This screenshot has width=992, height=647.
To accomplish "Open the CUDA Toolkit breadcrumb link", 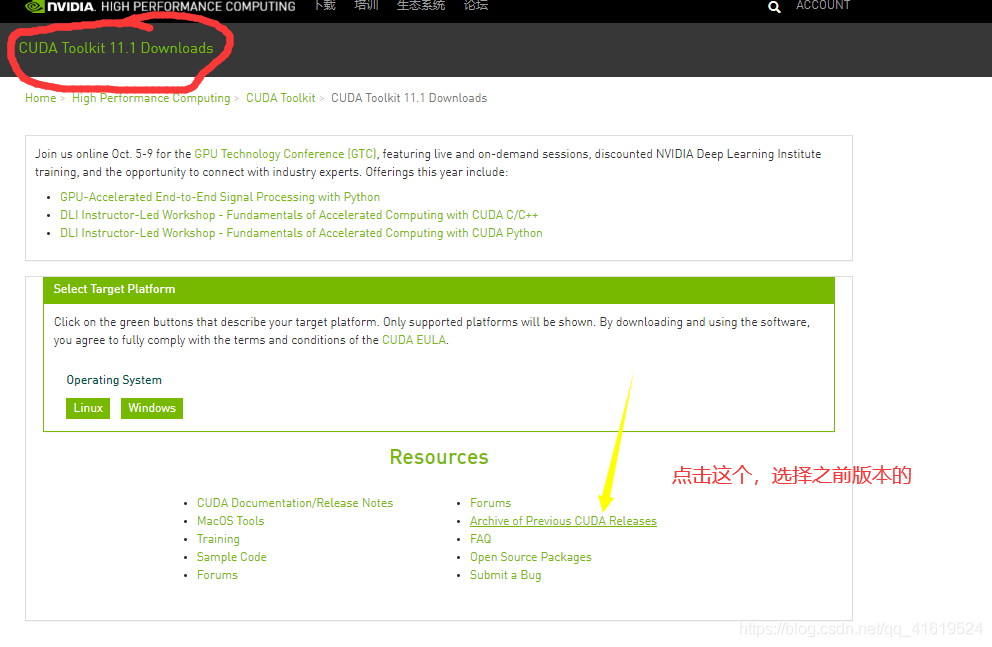I will pyautogui.click(x=280, y=98).
